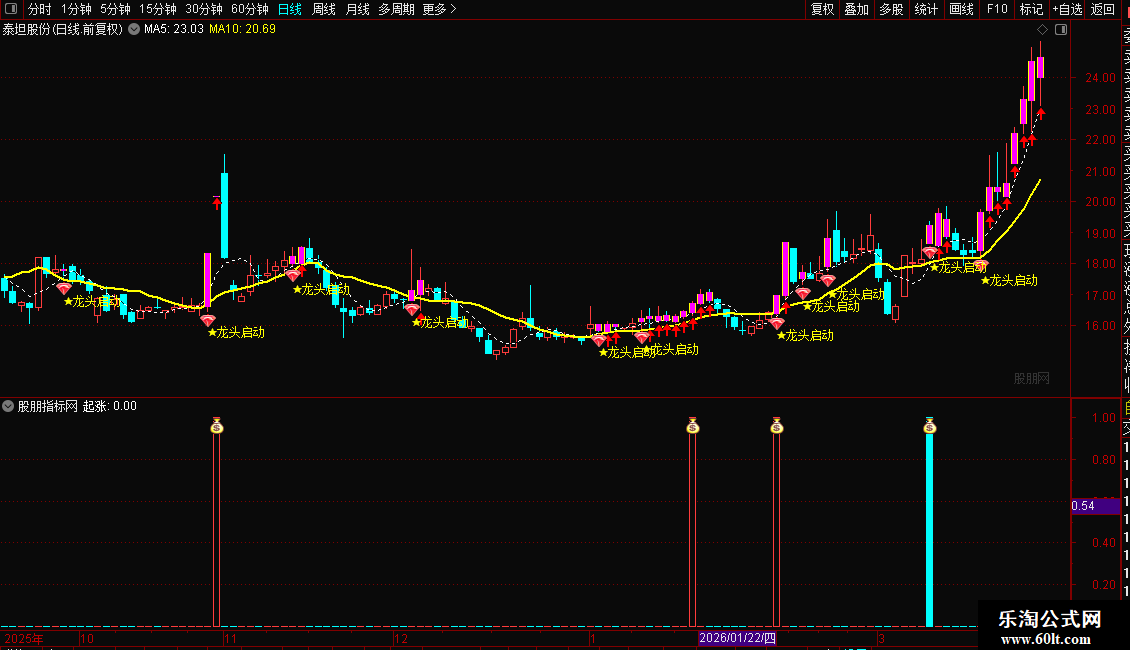Add stock via +自选 button
This screenshot has width=1130, height=650.
click(1067, 9)
